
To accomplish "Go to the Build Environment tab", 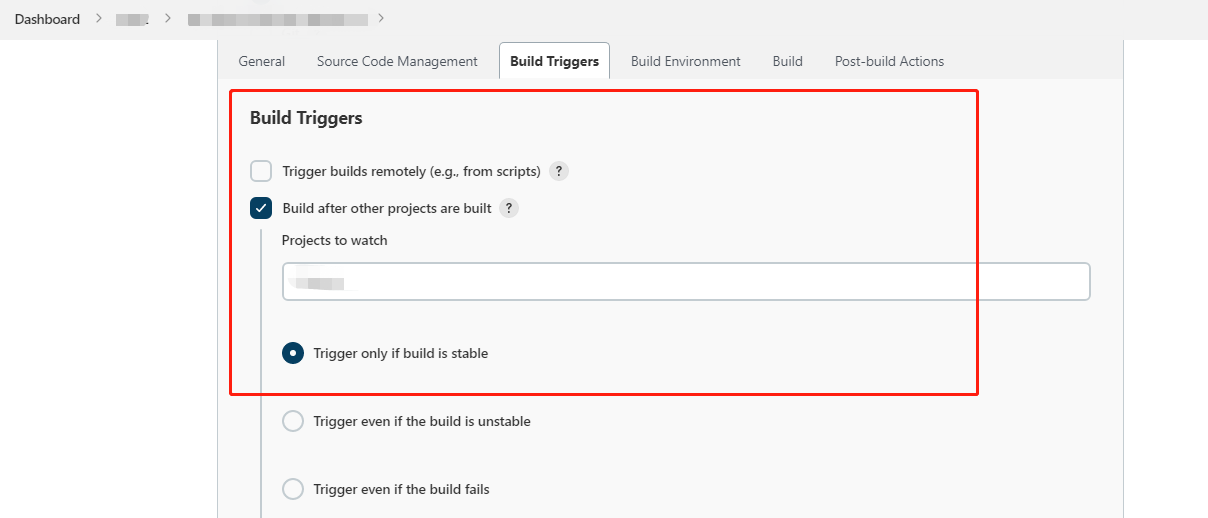I will [x=686, y=61].
